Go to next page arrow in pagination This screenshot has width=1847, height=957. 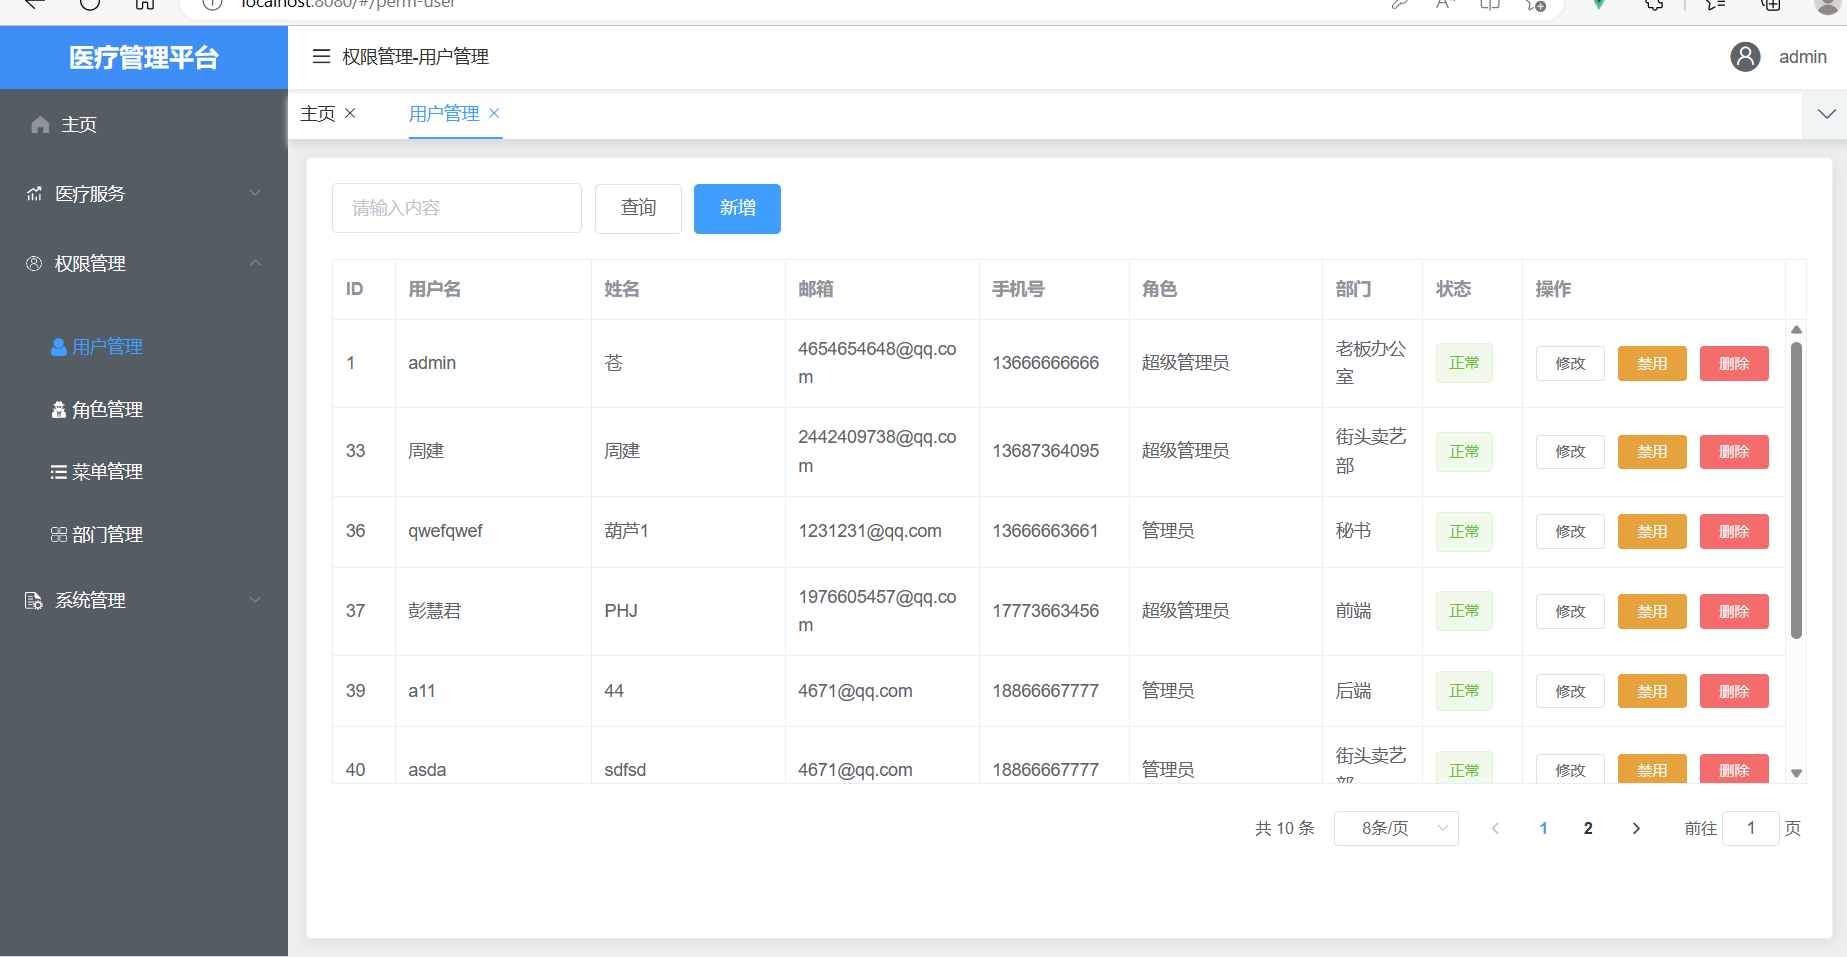point(1636,828)
